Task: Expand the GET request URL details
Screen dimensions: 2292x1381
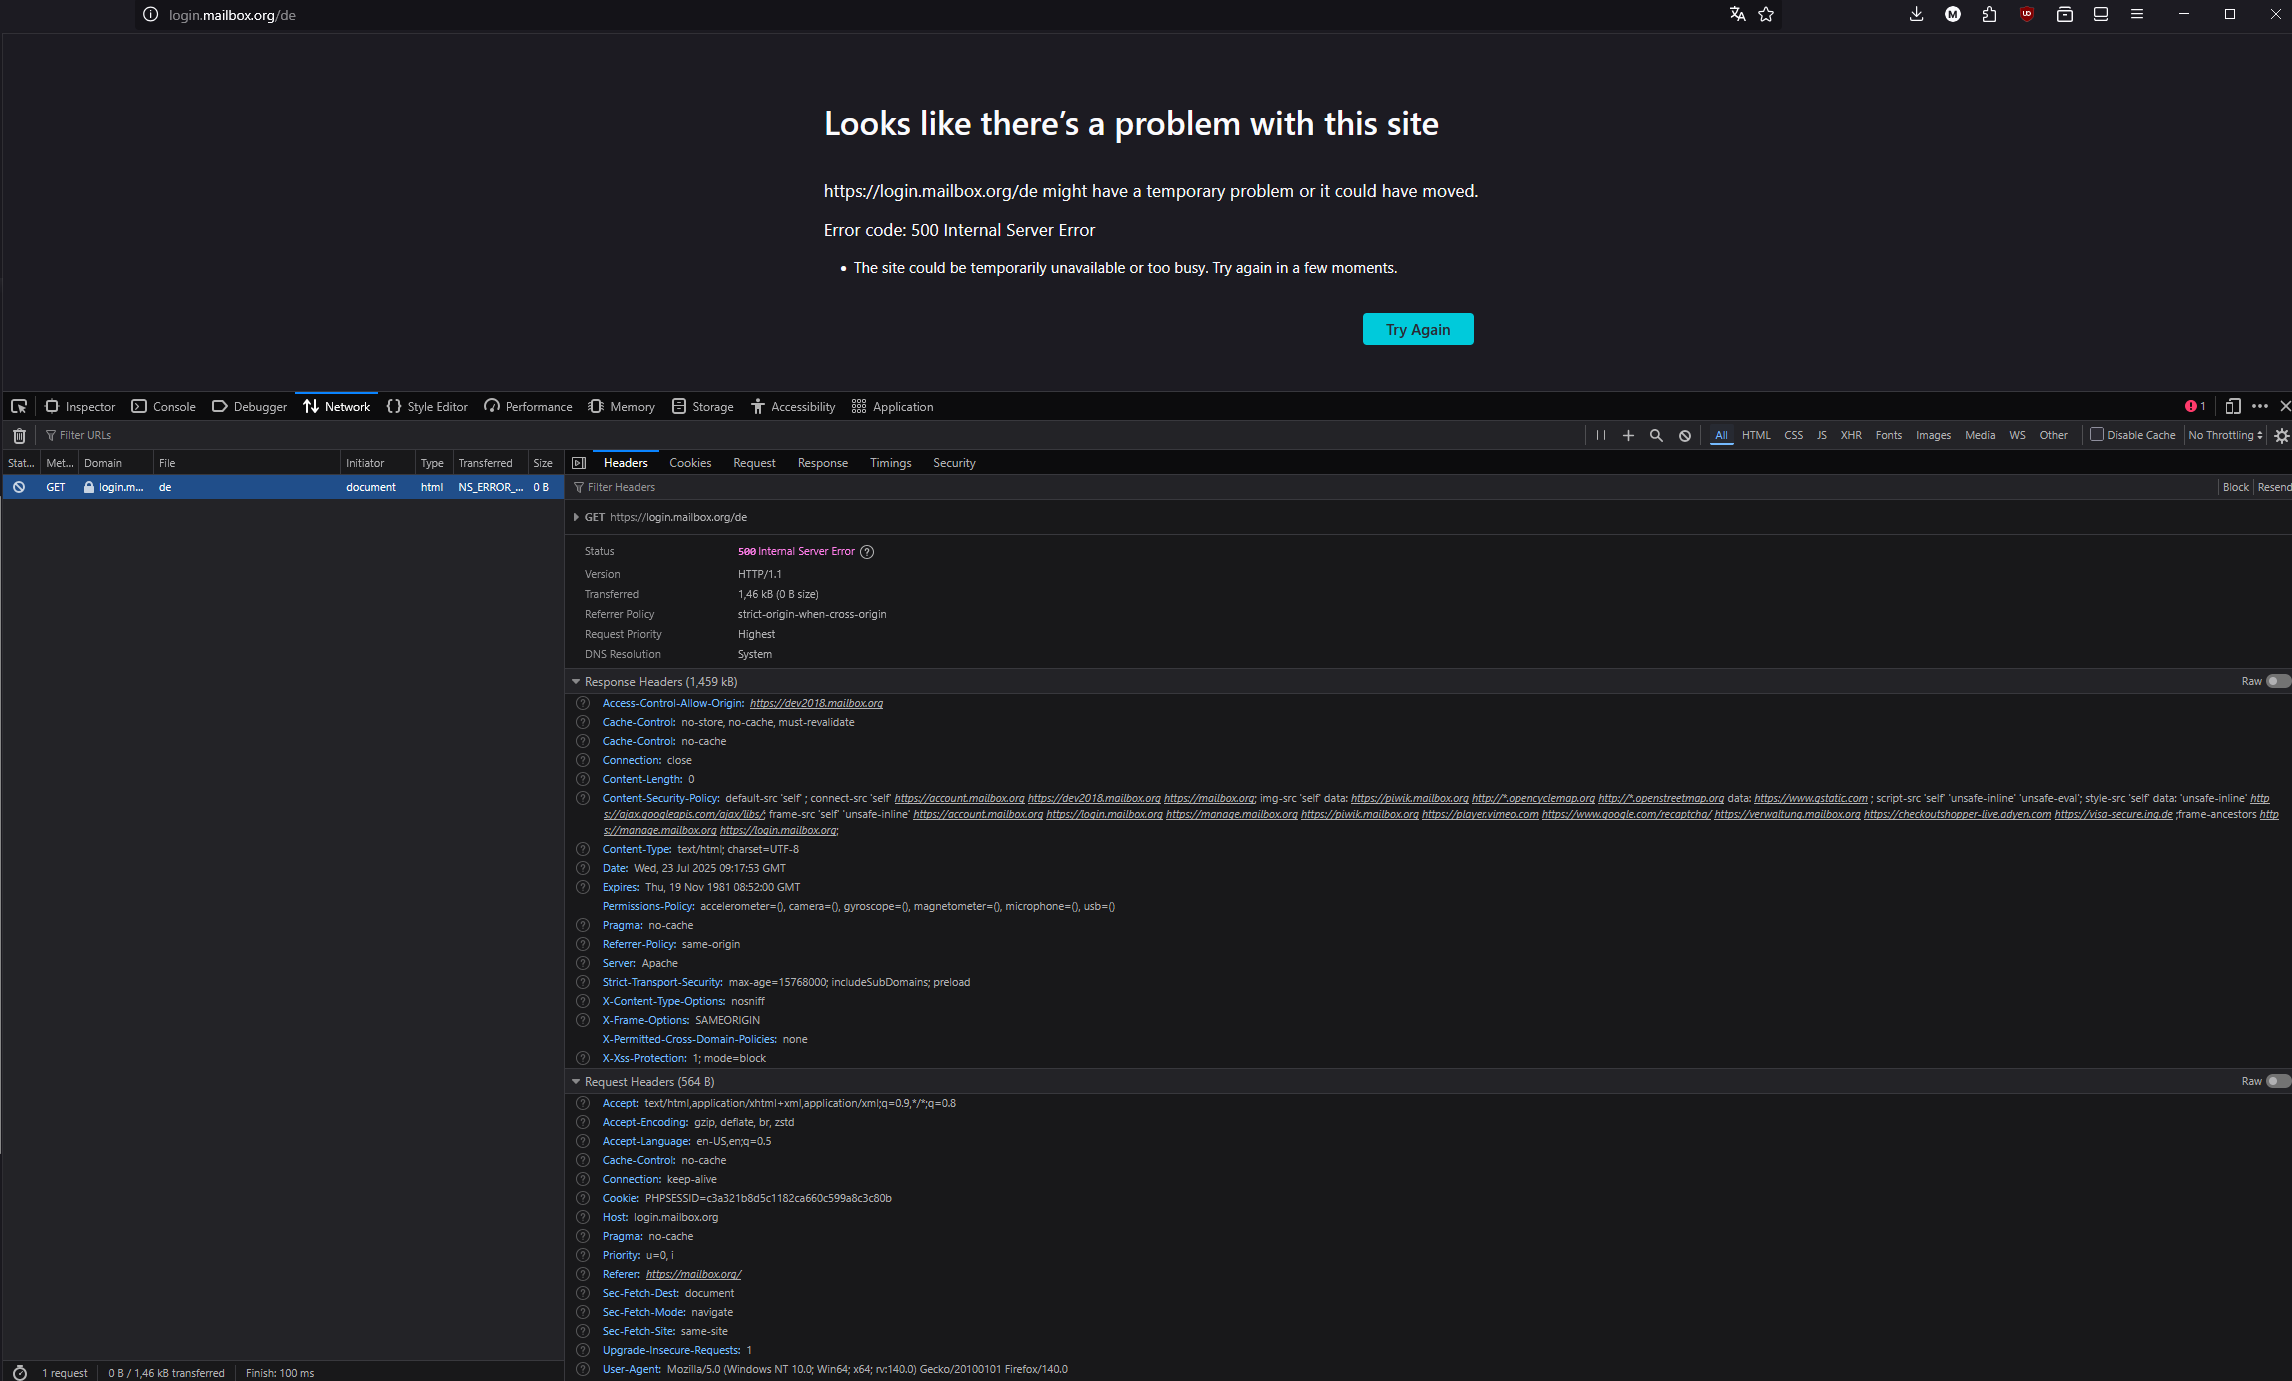Action: click(x=576, y=517)
